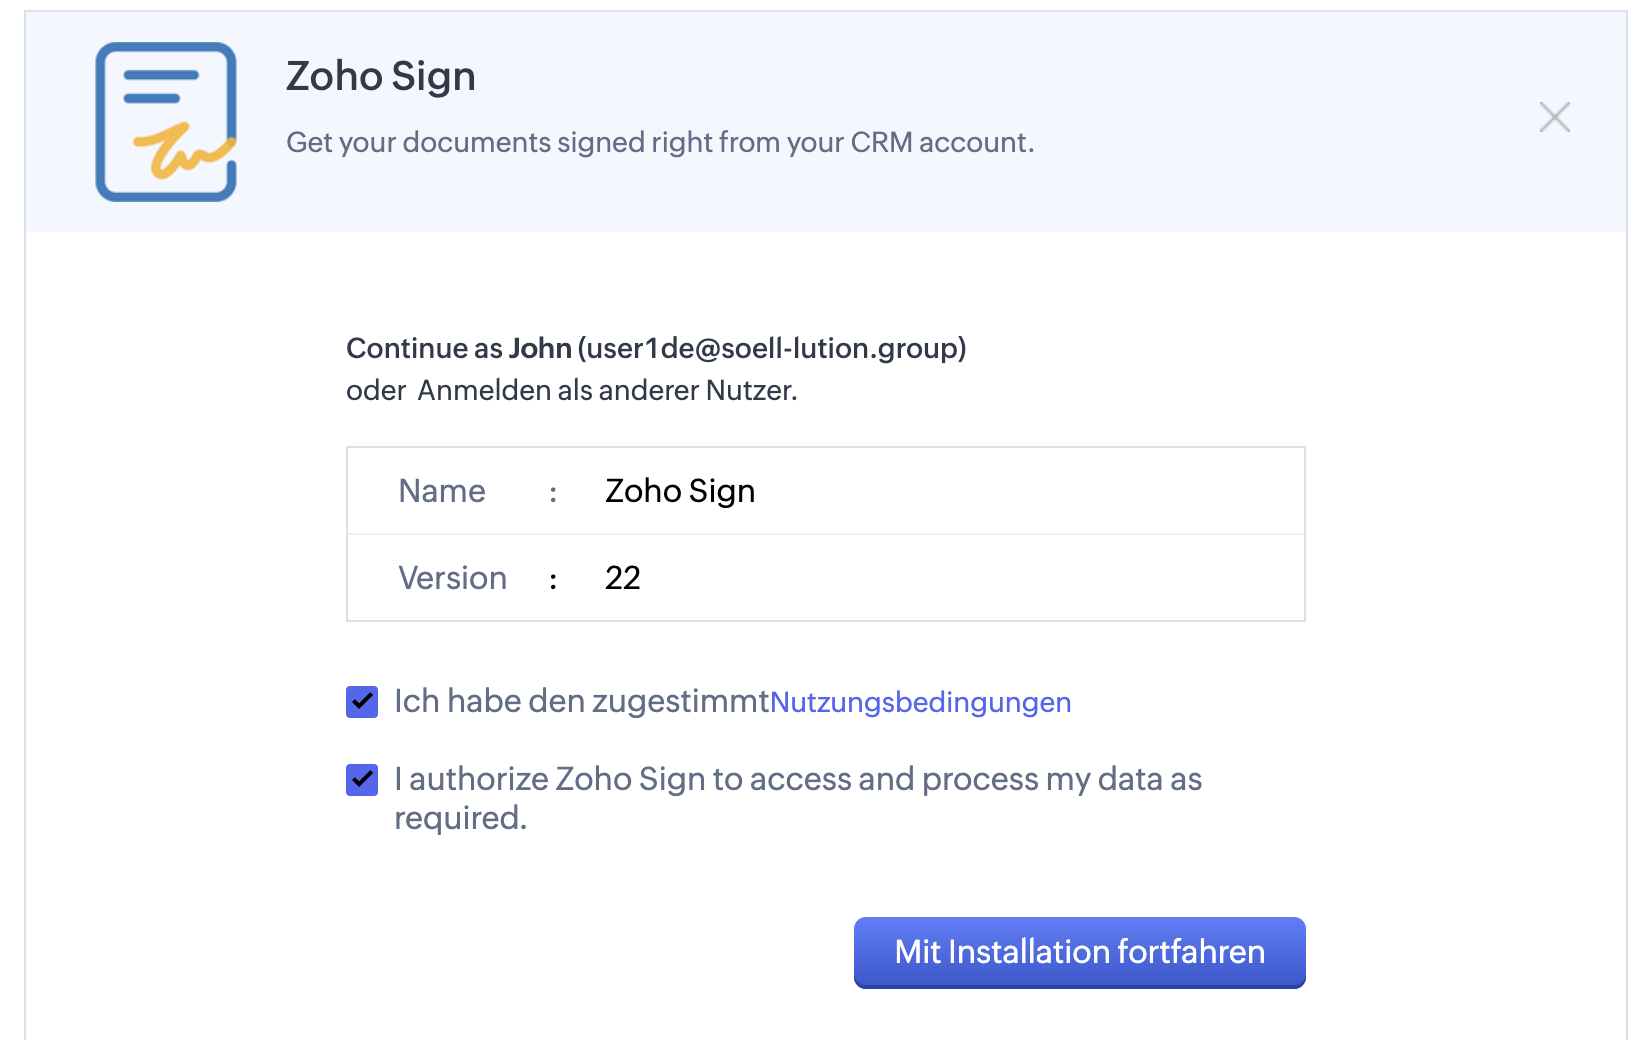Click the word required under authorization text
1650x1040 pixels.
coord(460,819)
